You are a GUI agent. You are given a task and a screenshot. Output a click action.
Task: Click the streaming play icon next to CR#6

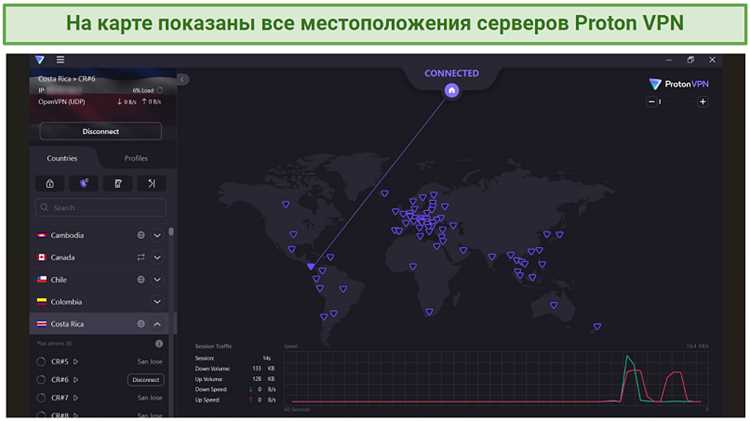tap(75, 380)
